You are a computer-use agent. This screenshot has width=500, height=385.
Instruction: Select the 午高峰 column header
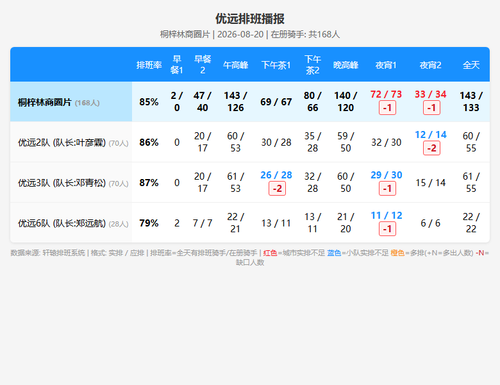[x=235, y=65]
